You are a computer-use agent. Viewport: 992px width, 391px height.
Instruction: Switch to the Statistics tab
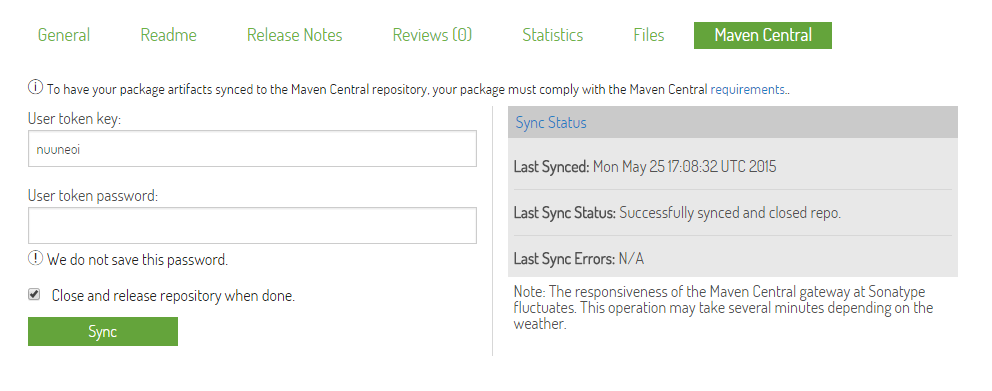(552, 35)
